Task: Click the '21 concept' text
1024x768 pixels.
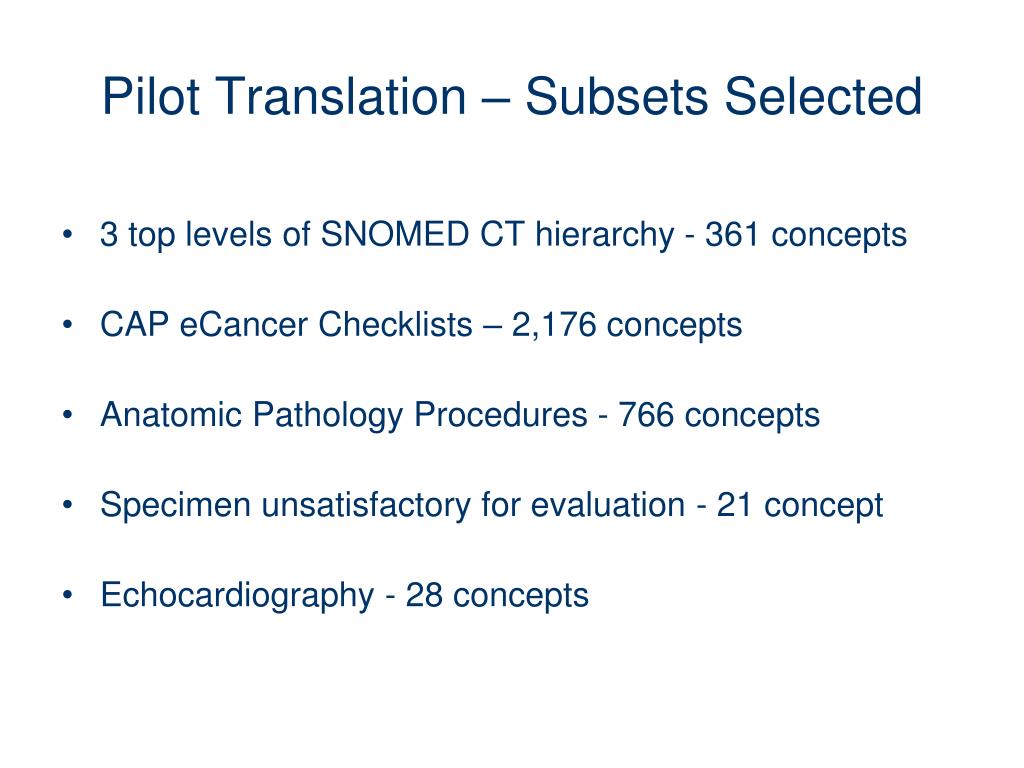Action: pyautogui.click(x=800, y=505)
